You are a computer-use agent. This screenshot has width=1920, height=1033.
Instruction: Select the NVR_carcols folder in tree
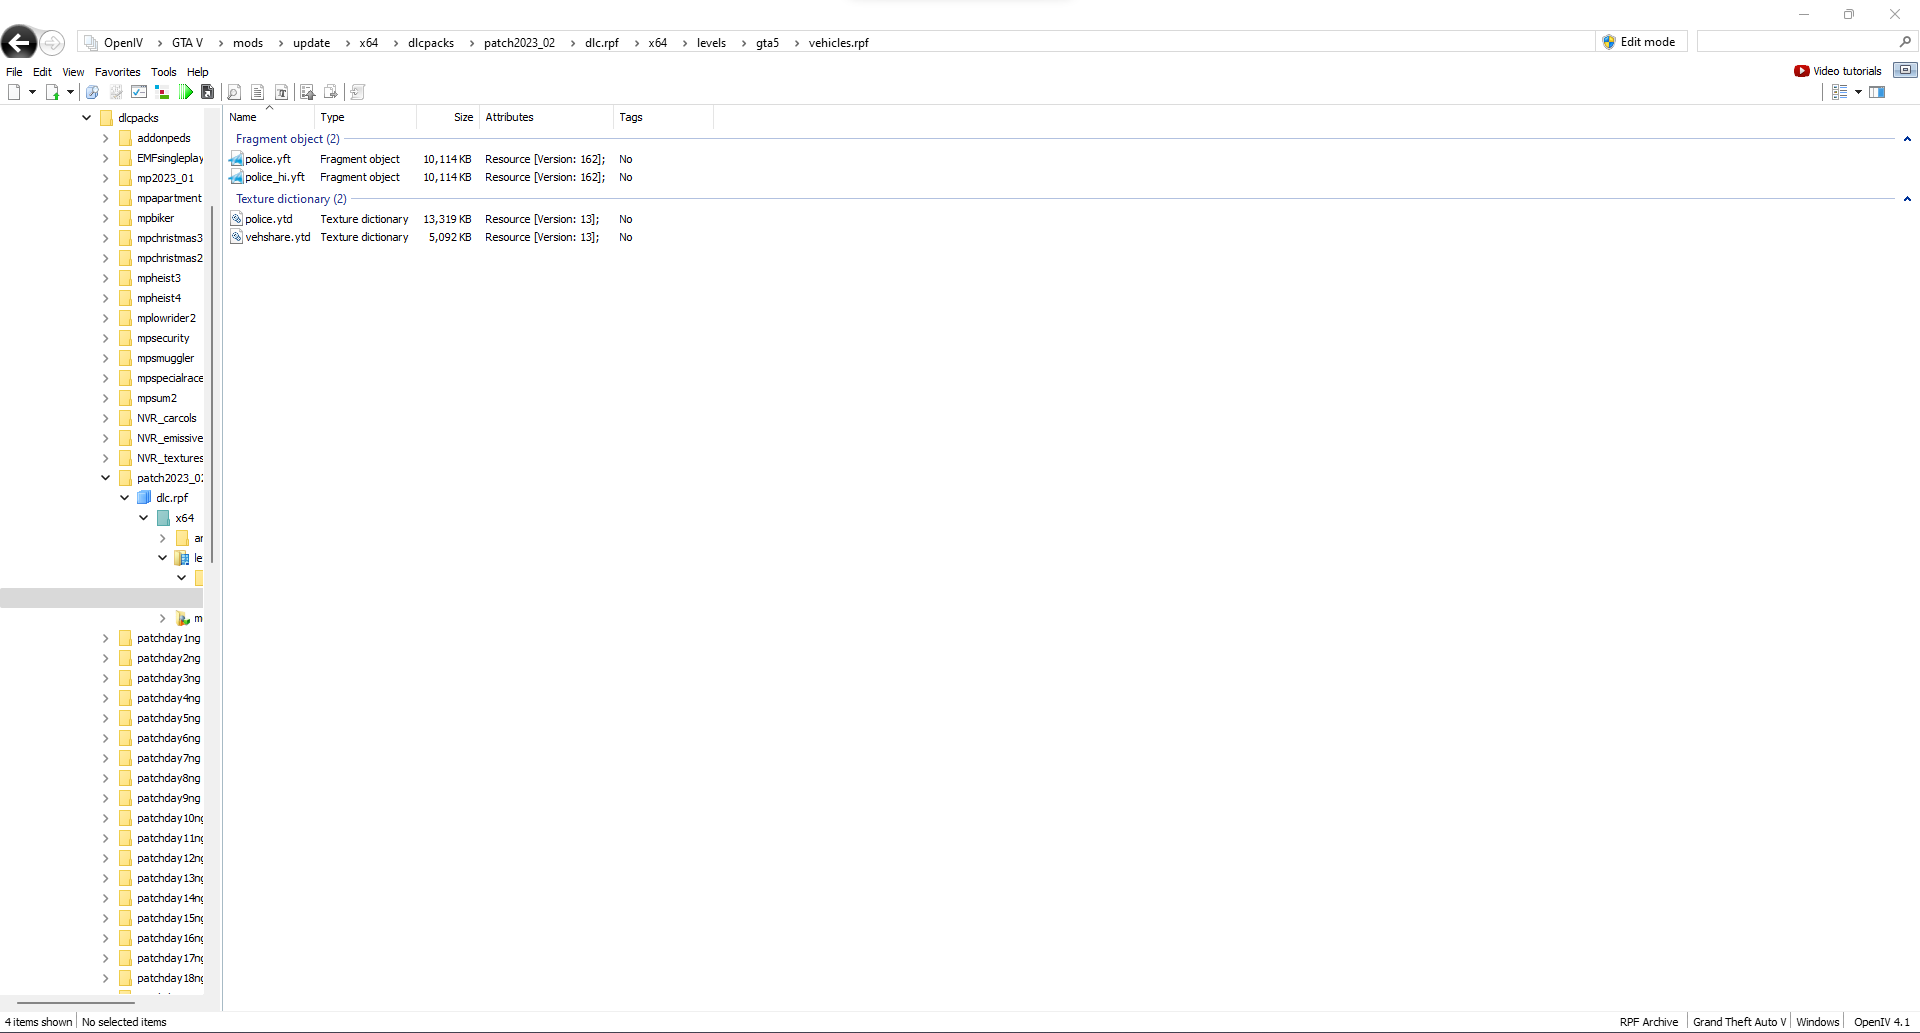tap(167, 418)
